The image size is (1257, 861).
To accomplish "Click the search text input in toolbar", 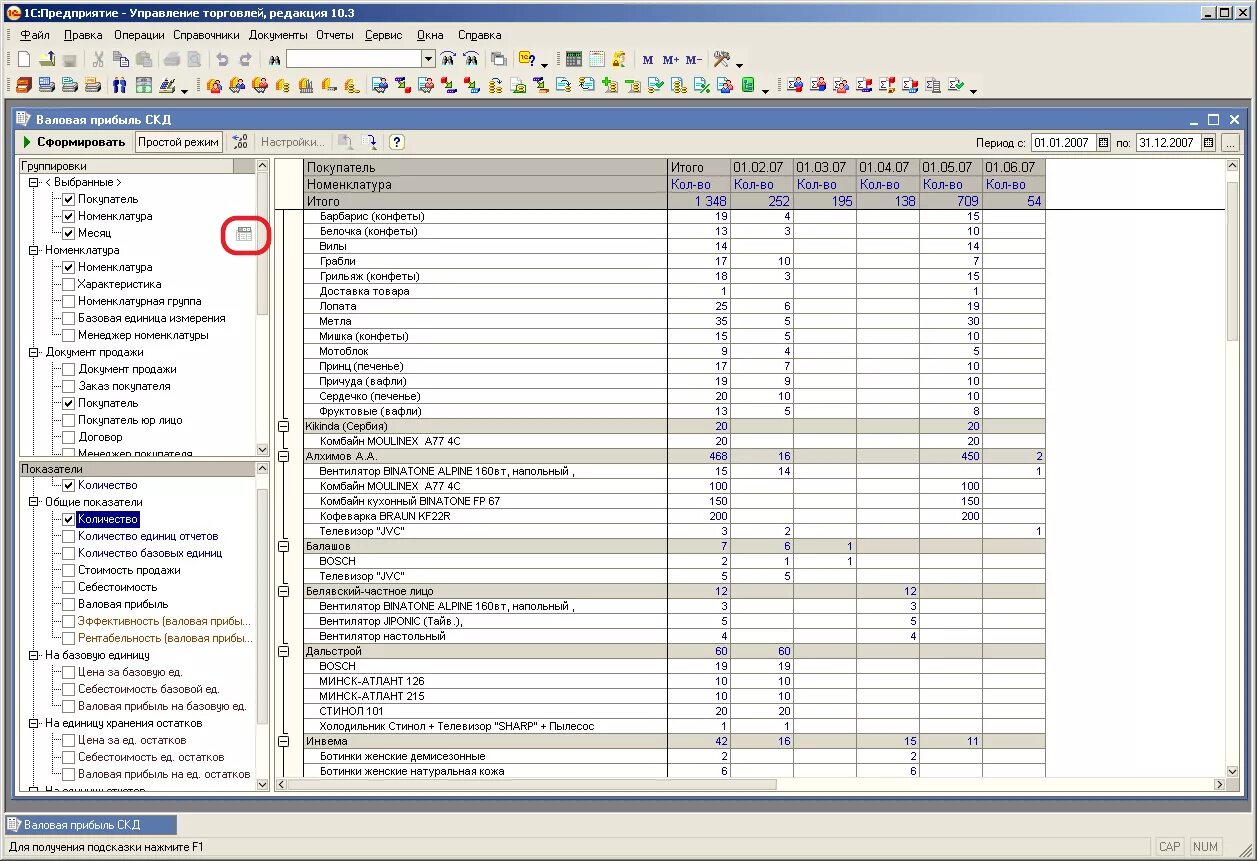I will (x=353, y=60).
